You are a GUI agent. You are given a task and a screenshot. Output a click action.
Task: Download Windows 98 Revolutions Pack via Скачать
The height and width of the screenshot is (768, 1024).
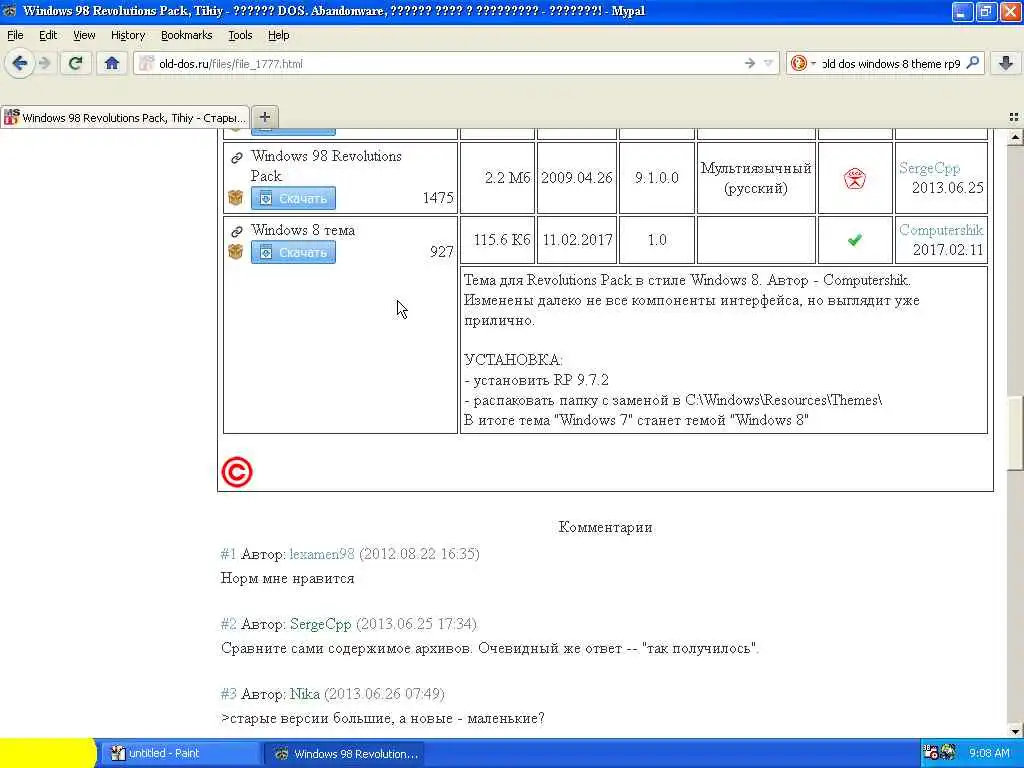pos(293,198)
